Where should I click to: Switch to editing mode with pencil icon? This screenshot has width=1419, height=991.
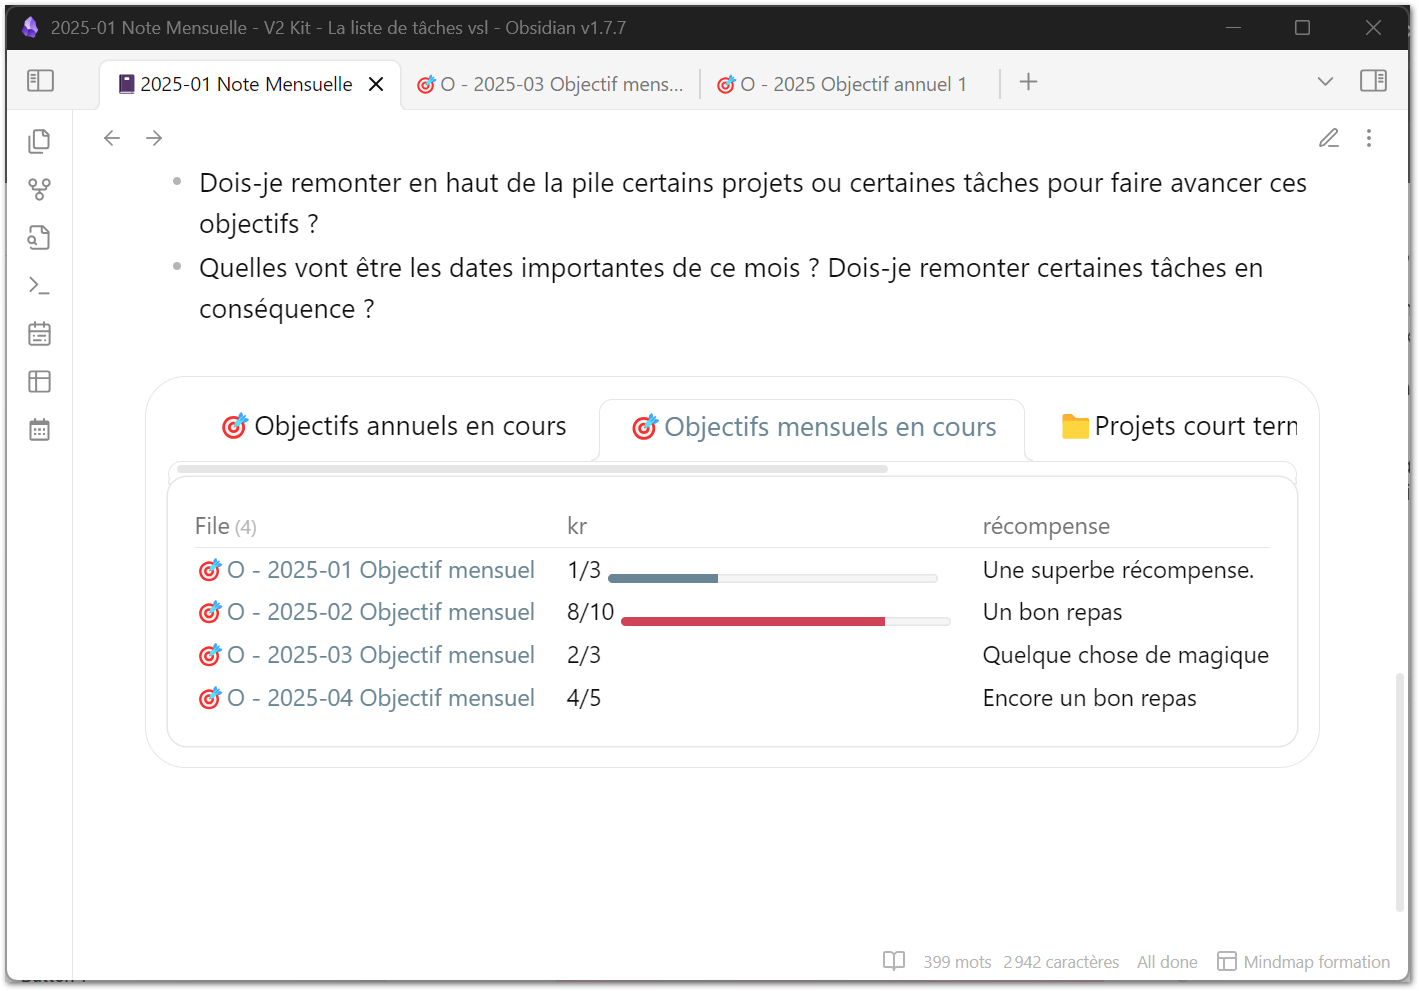click(1328, 138)
